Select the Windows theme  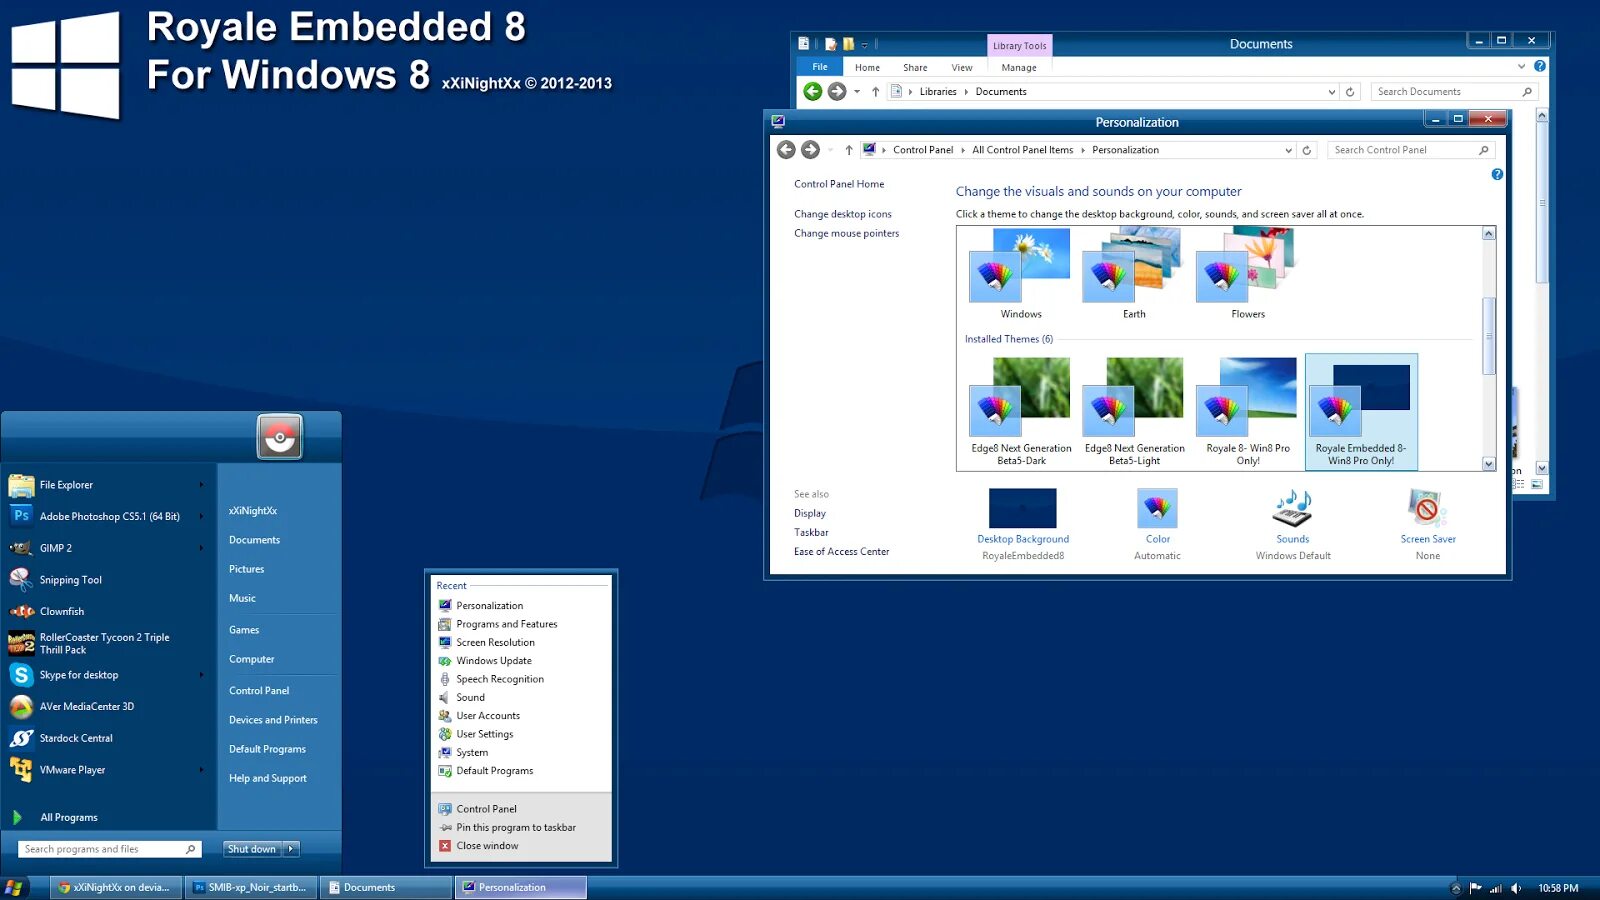(x=1021, y=274)
